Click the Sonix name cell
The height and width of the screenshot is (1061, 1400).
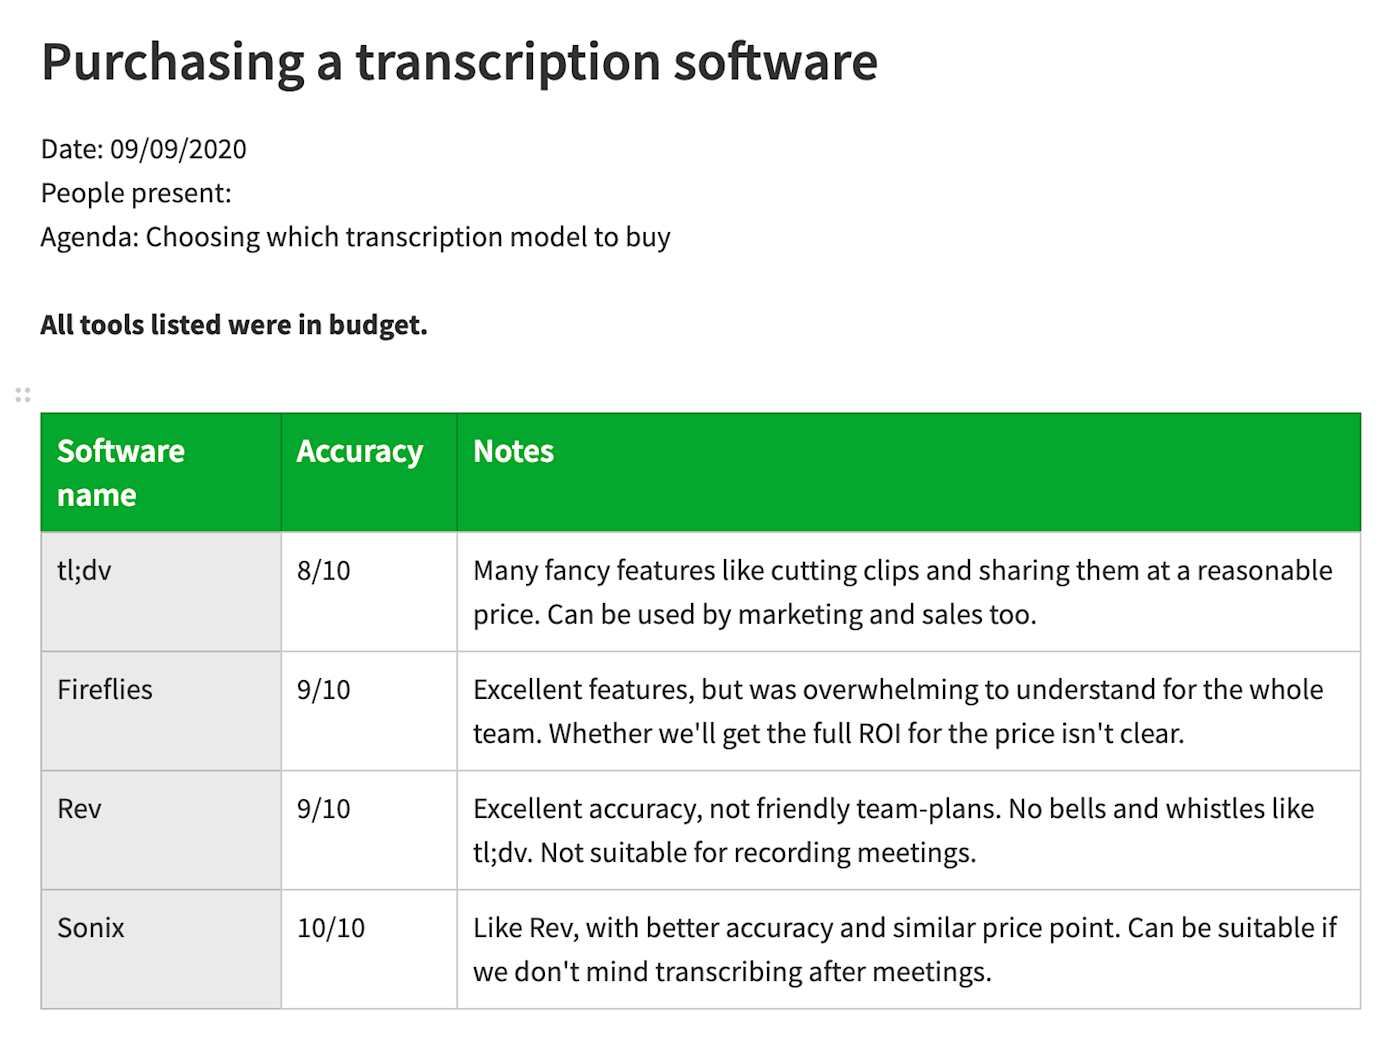(x=161, y=949)
